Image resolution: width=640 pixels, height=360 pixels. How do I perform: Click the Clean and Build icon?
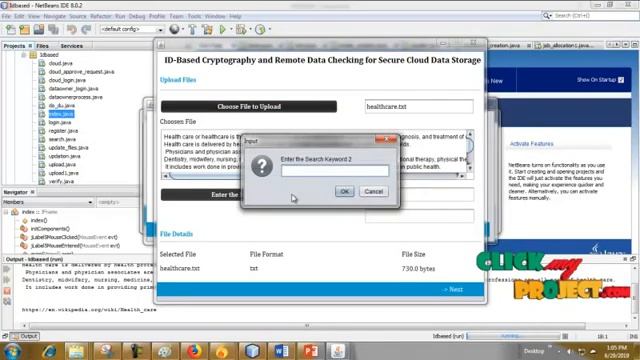click(x=207, y=29)
